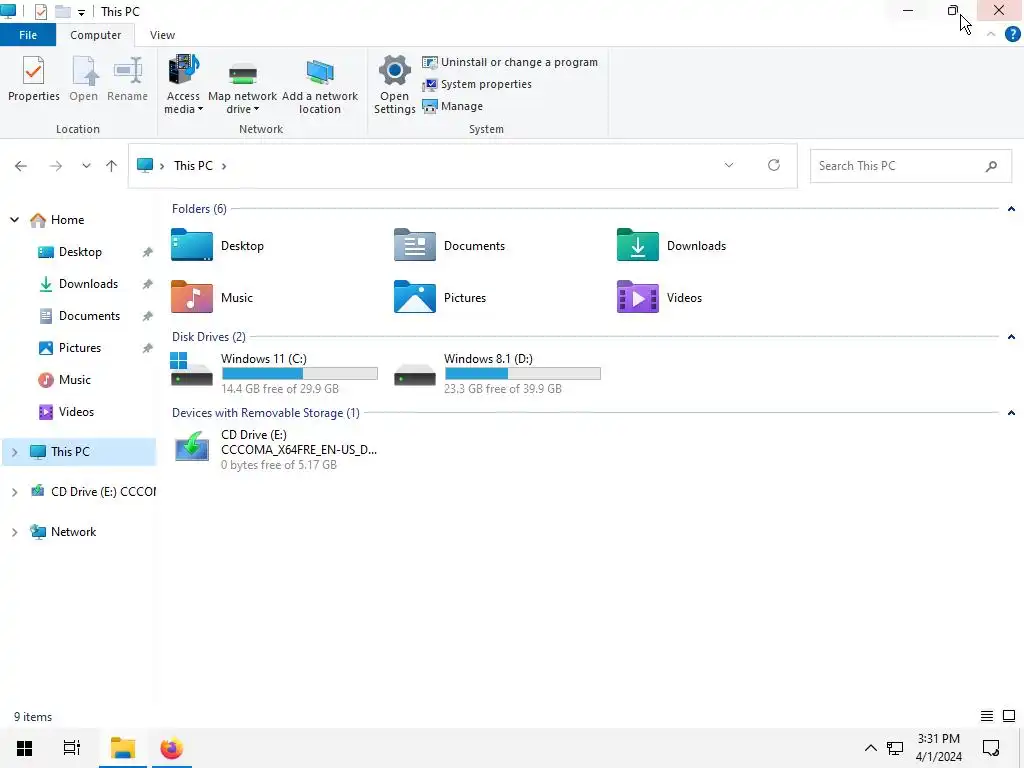Expand the CD Drive (E:) tree node
The height and width of the screenshot is (768, 1024).
coord(14,492)
